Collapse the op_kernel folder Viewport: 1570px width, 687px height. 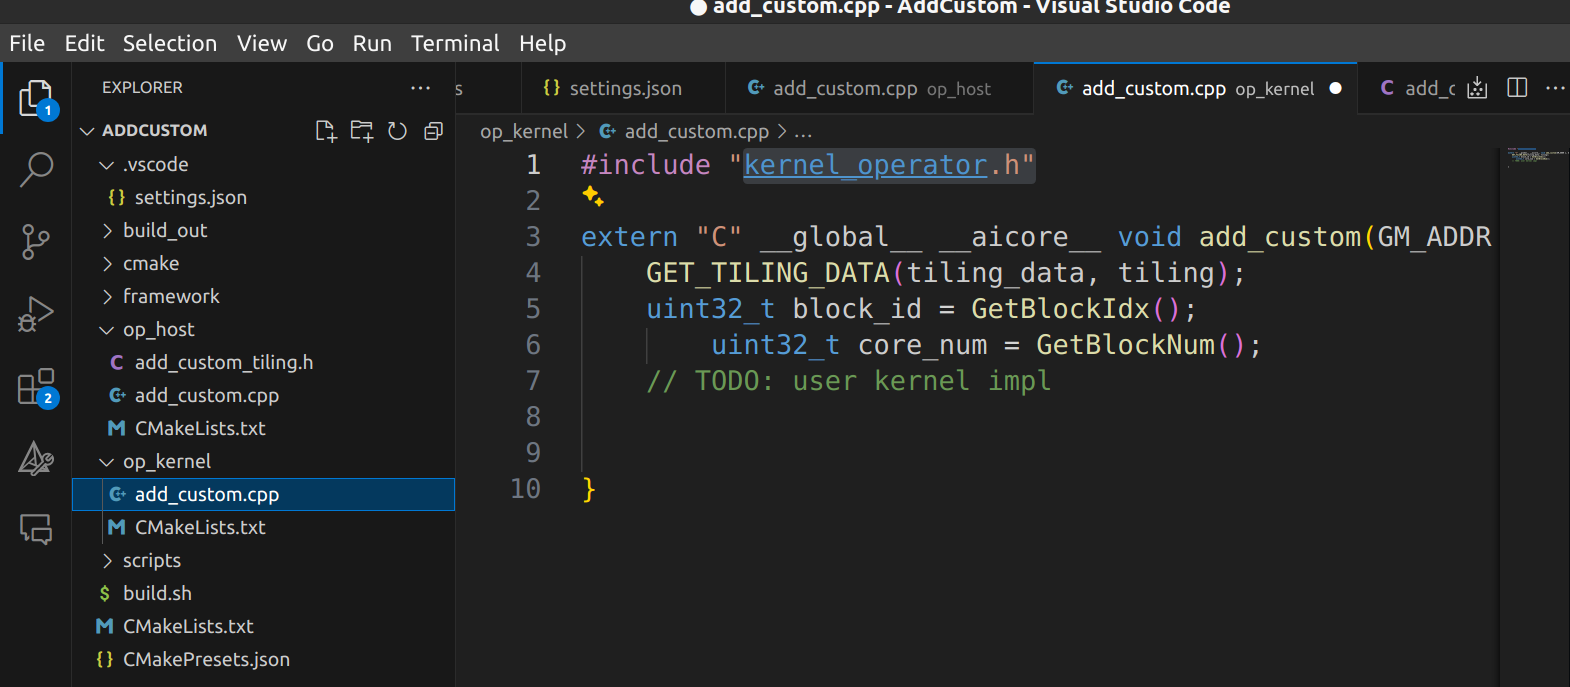tap(107, 461)
